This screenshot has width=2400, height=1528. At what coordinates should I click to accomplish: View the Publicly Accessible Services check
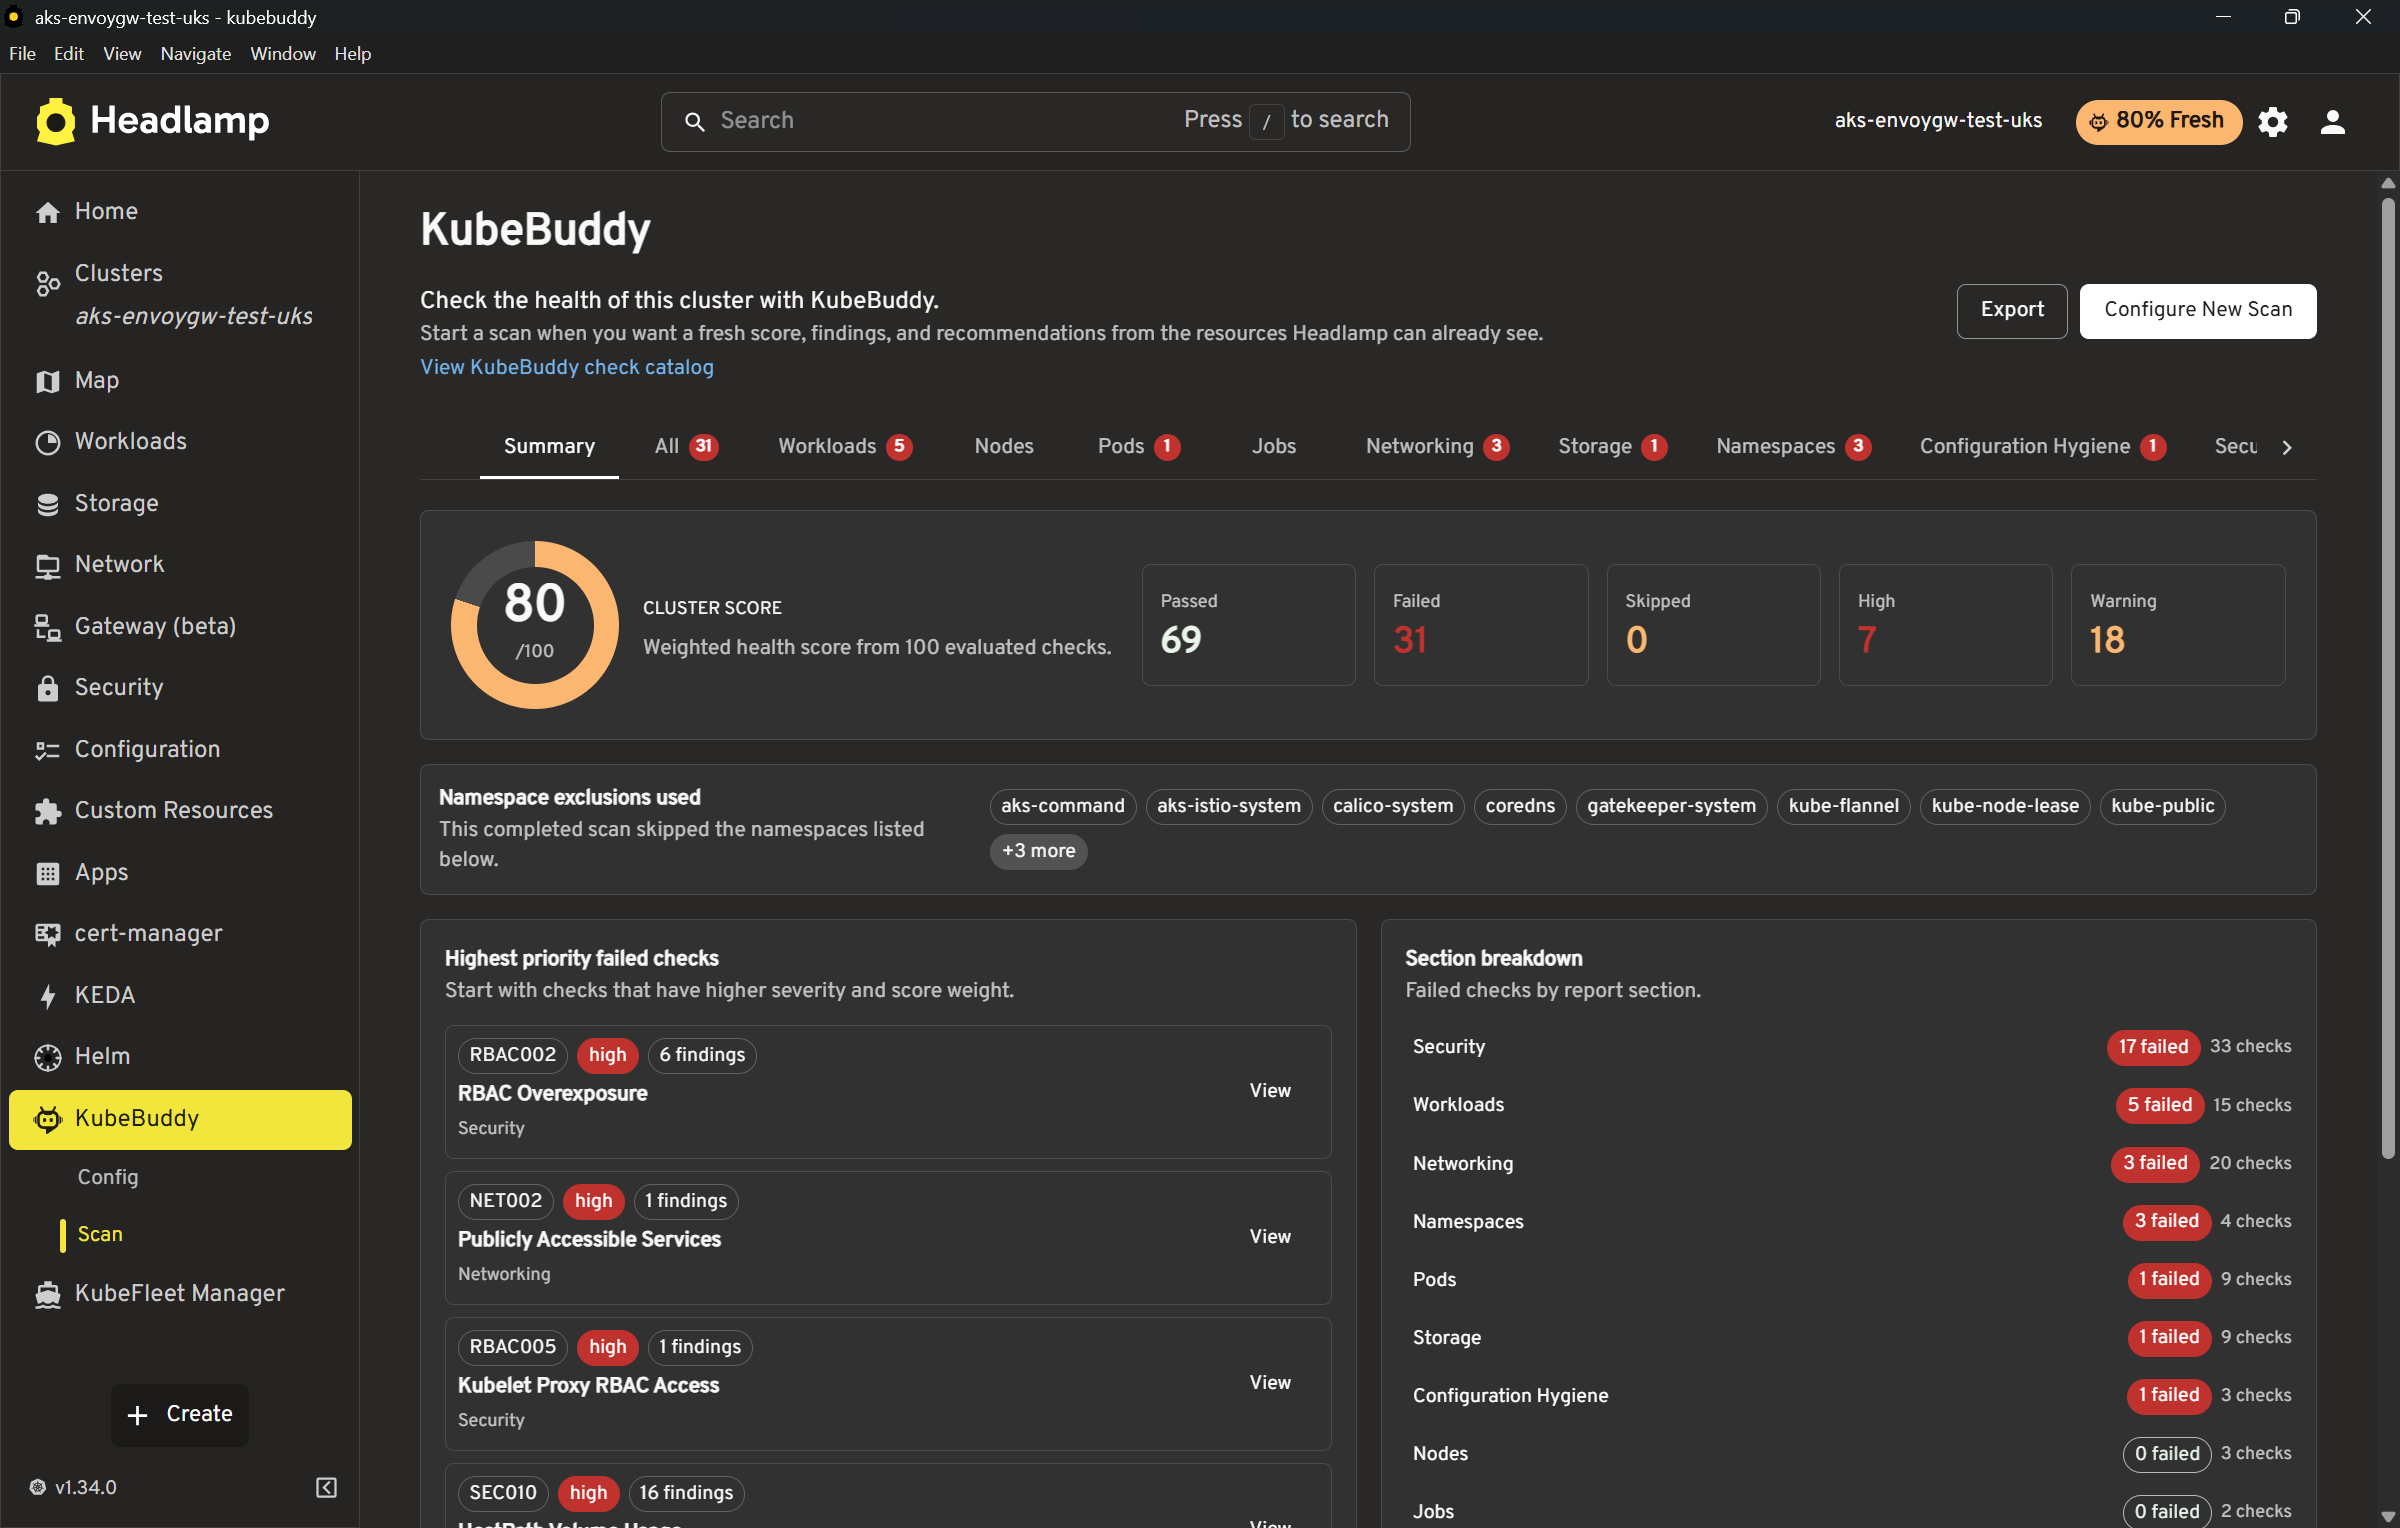click(x=1270, y=1237)
